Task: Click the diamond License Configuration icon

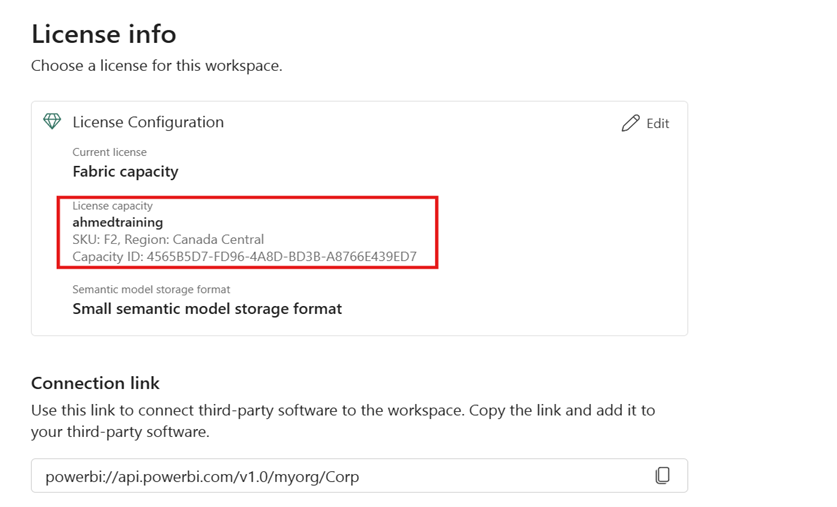Action: (52, 122)
